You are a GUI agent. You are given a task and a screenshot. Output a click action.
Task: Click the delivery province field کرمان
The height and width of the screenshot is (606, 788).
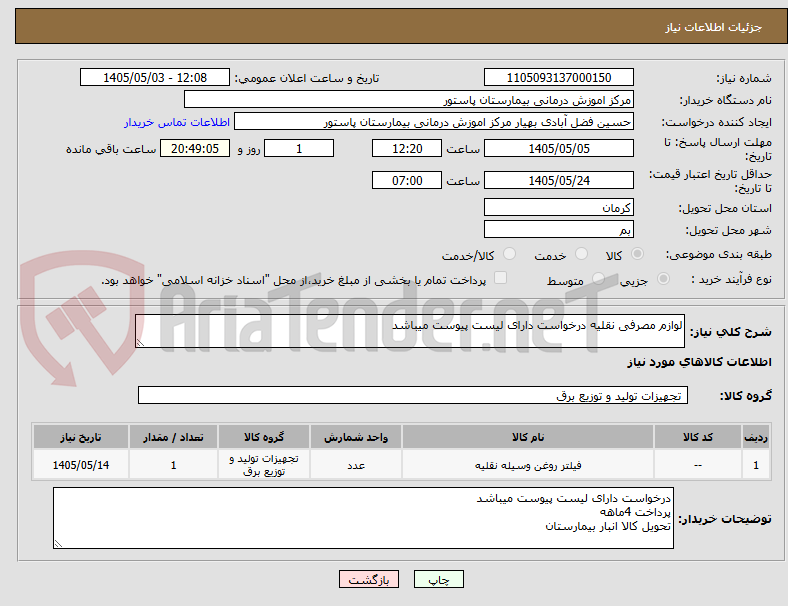coord(559,207)
